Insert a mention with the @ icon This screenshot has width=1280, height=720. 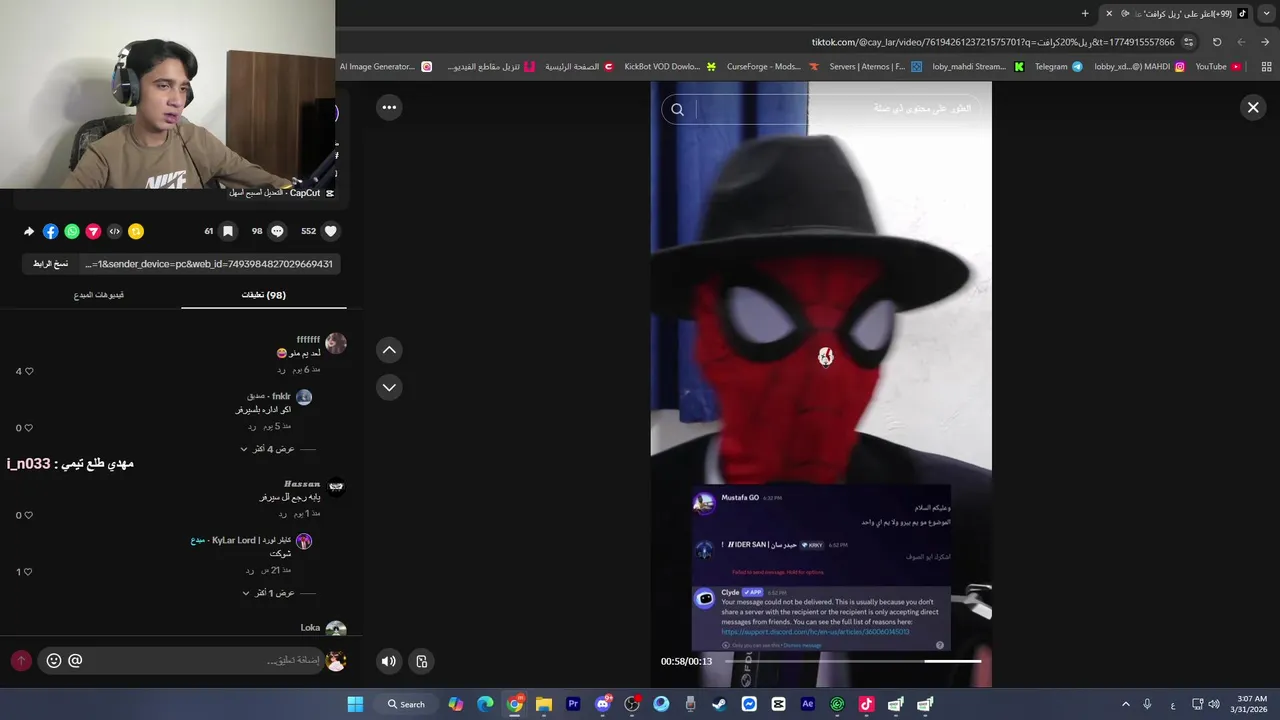pos(75,661)
